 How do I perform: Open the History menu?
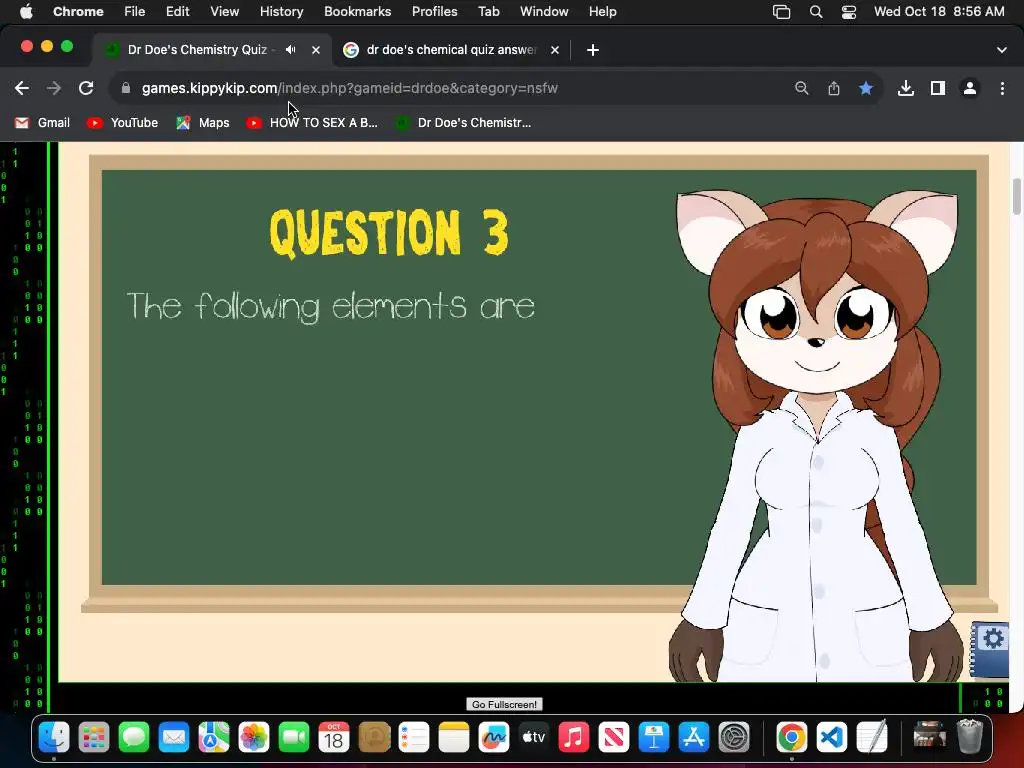tap(281, 12)
